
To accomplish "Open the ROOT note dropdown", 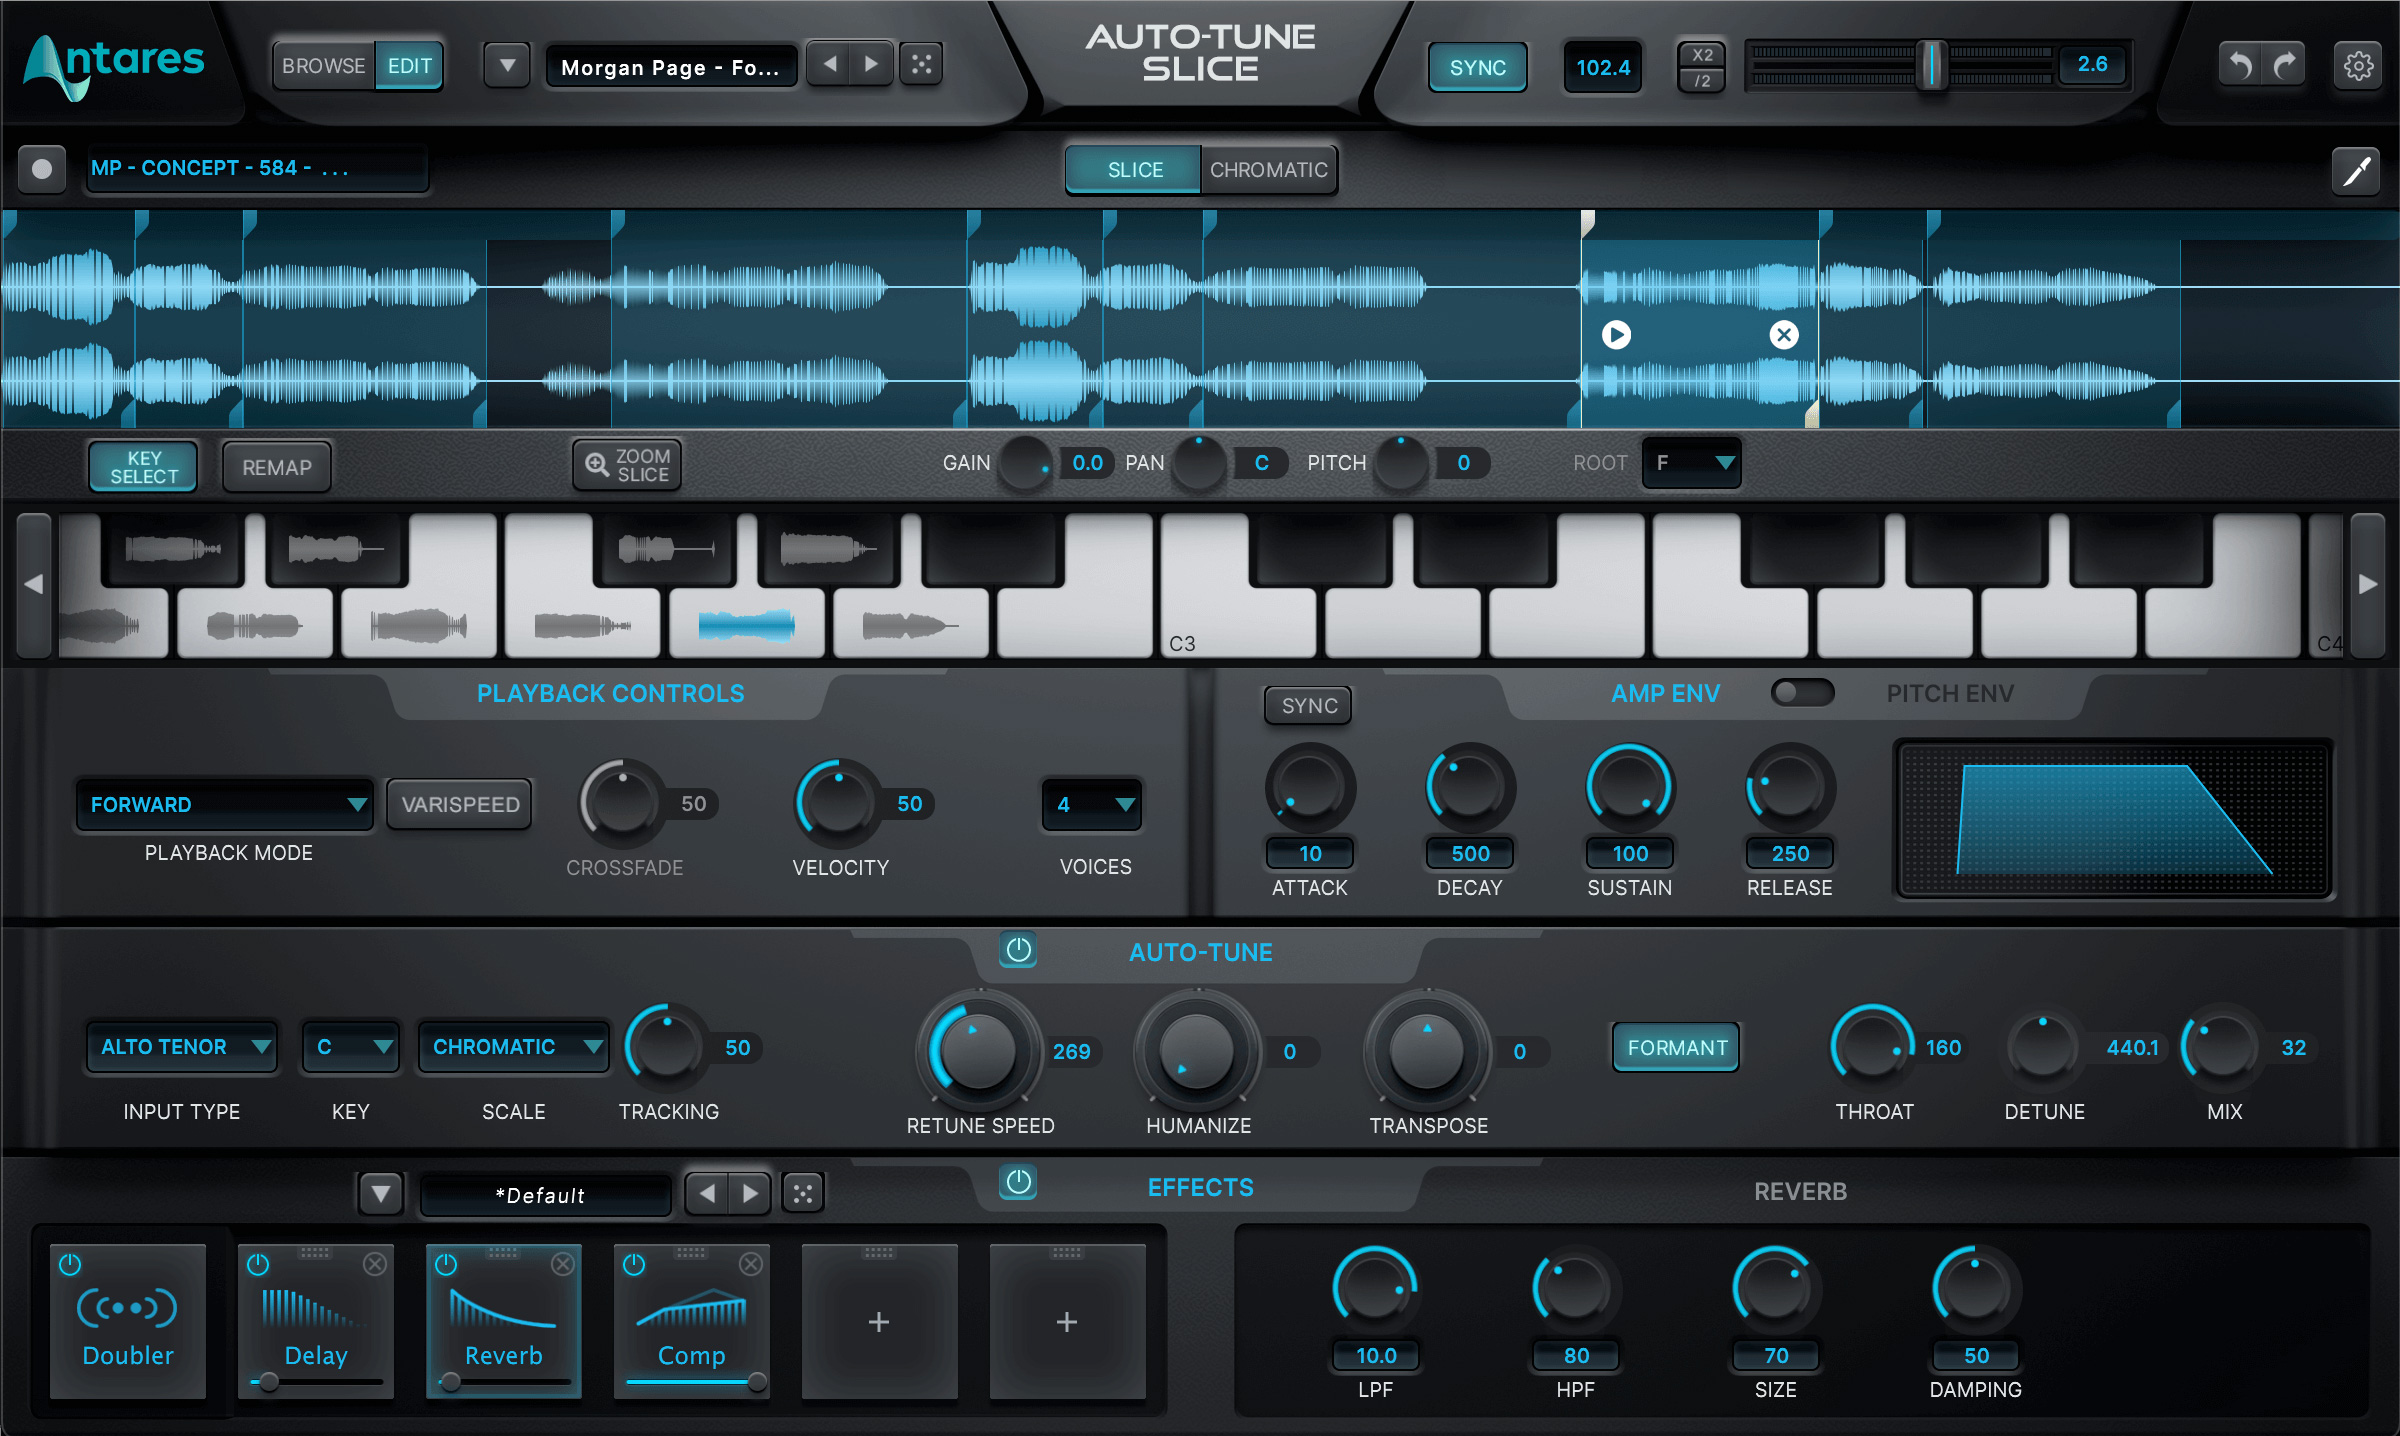I will (1692, 463).
